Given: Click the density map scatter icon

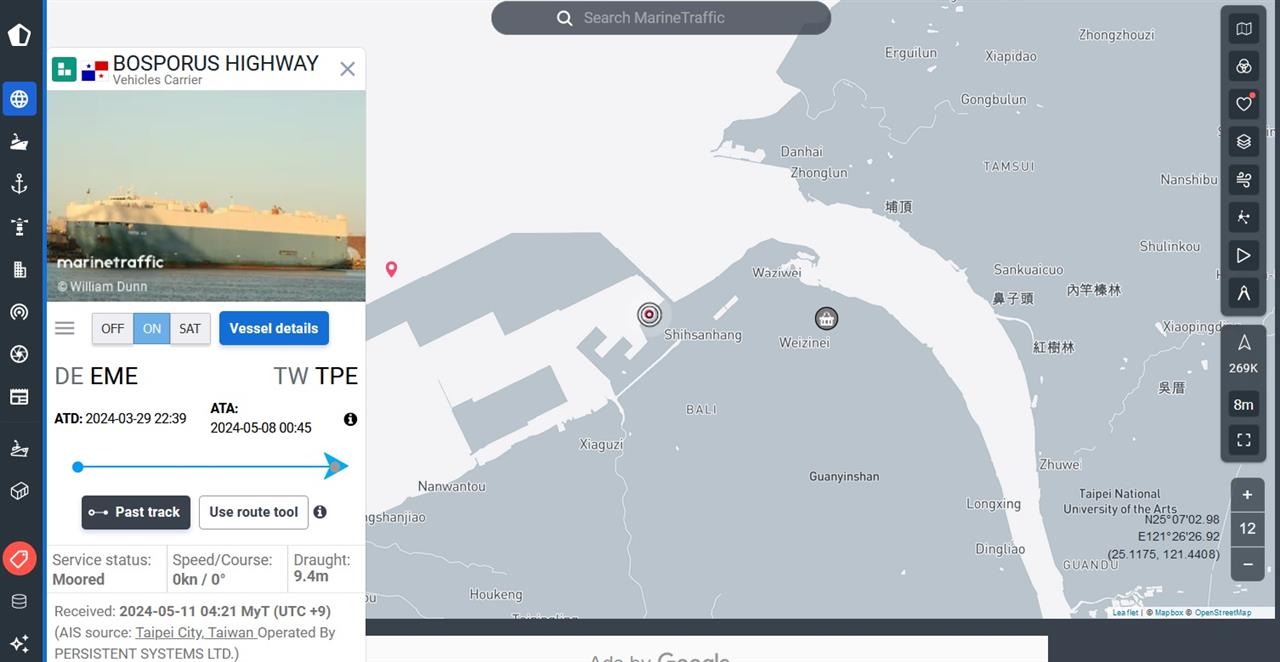Looking at the screenshot, I should pos(1244,217).
